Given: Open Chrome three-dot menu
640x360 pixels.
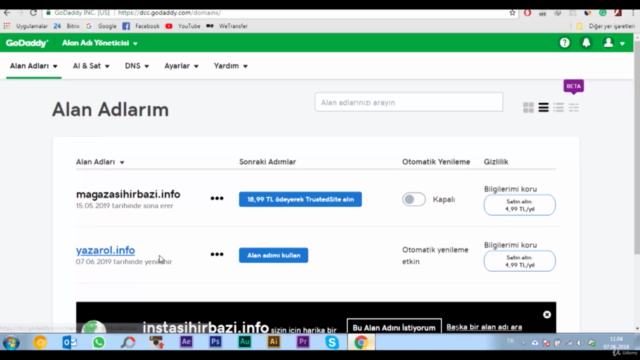Looking at the screenshot, I should pyautogui.click(x=633, y=13).
